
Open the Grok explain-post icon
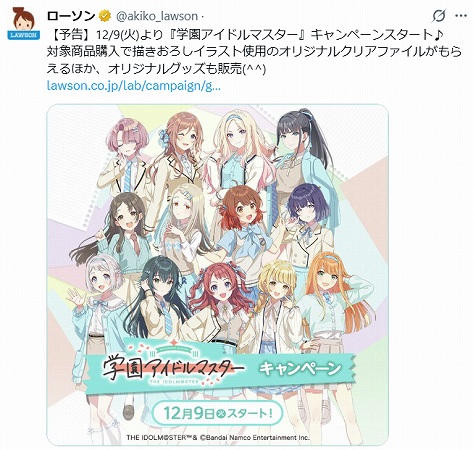click(x=439, y=16)
